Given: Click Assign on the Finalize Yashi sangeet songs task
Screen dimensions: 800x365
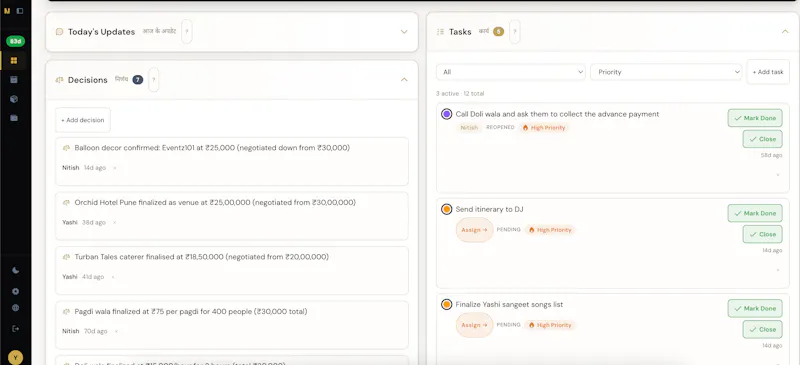Looking at the screenshot, I should point(474,325).
